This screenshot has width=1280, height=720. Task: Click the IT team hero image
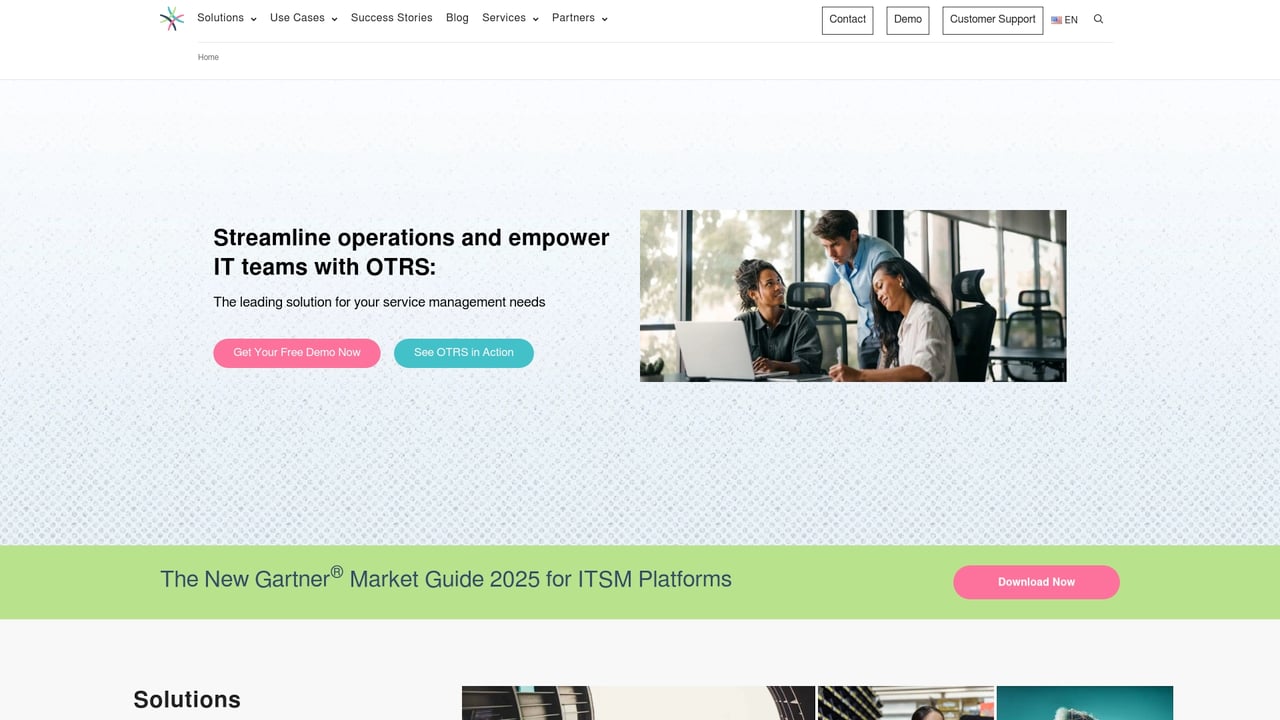pos(853,295)
